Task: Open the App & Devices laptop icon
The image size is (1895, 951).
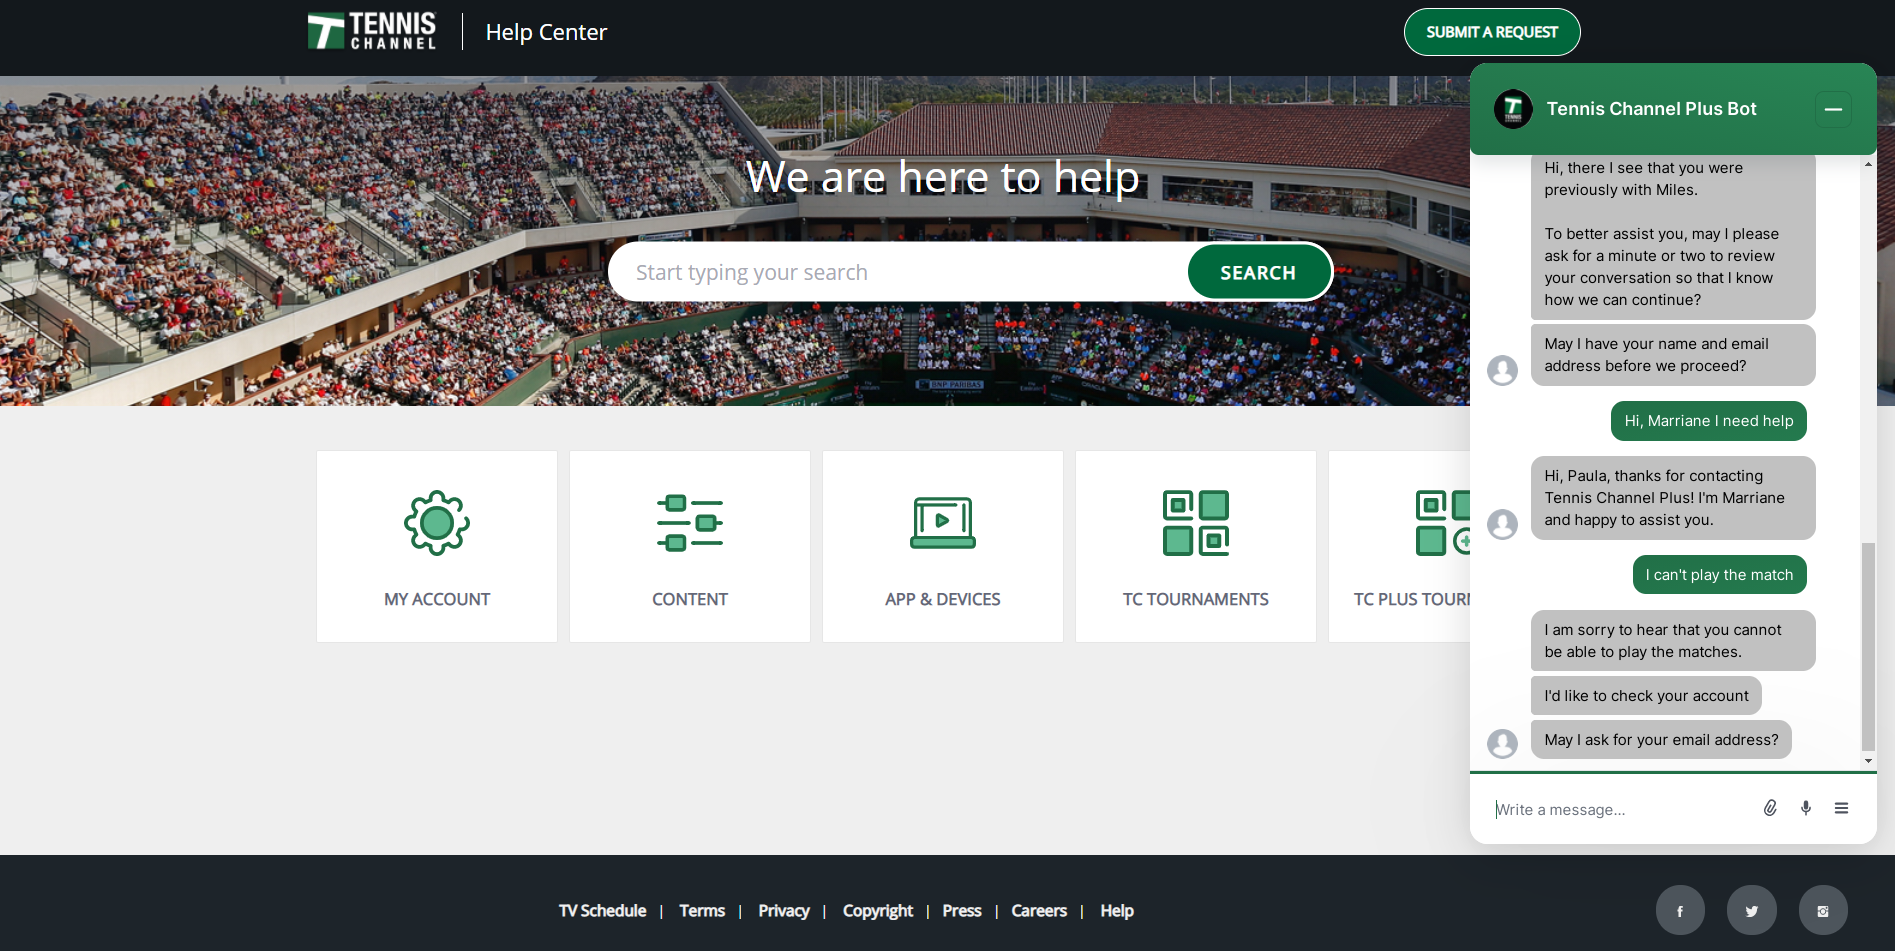Action: coord(943,523)
